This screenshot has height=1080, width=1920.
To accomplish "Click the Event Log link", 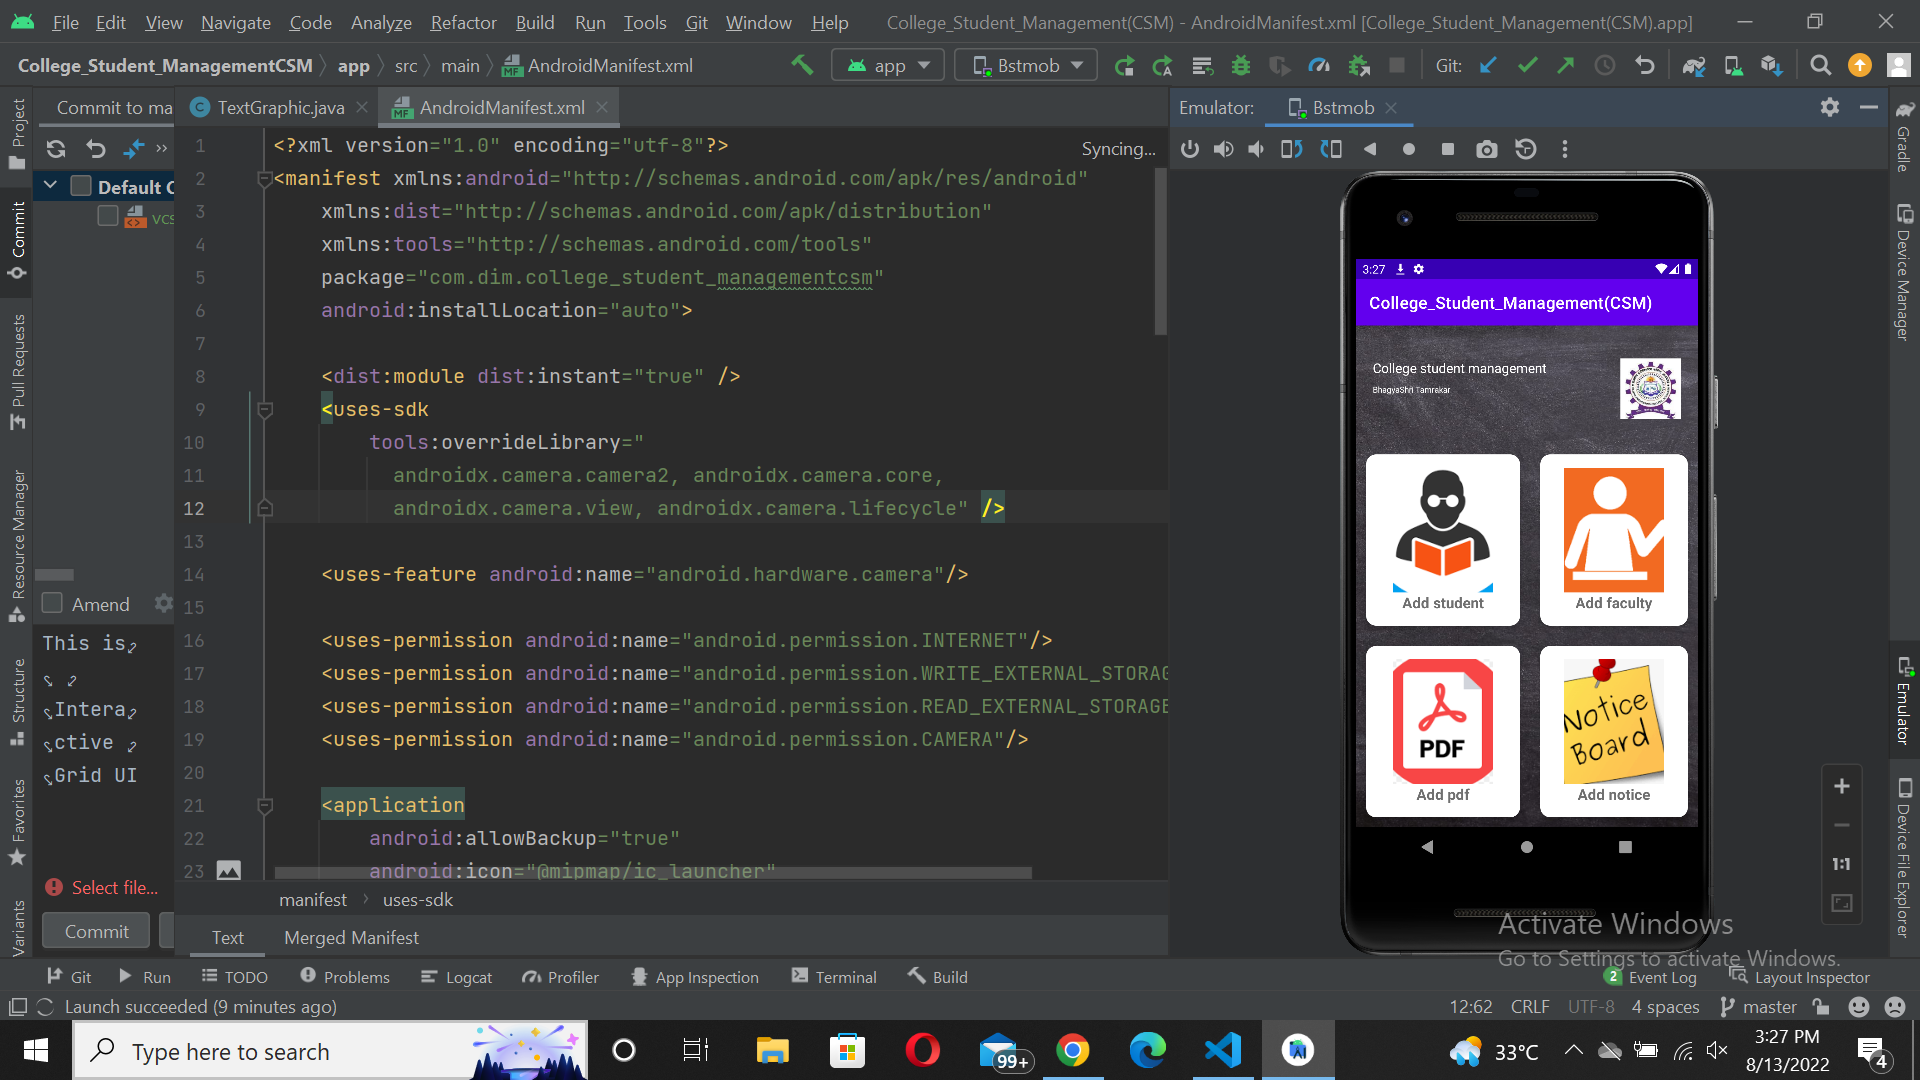I will pos(1661,977).
